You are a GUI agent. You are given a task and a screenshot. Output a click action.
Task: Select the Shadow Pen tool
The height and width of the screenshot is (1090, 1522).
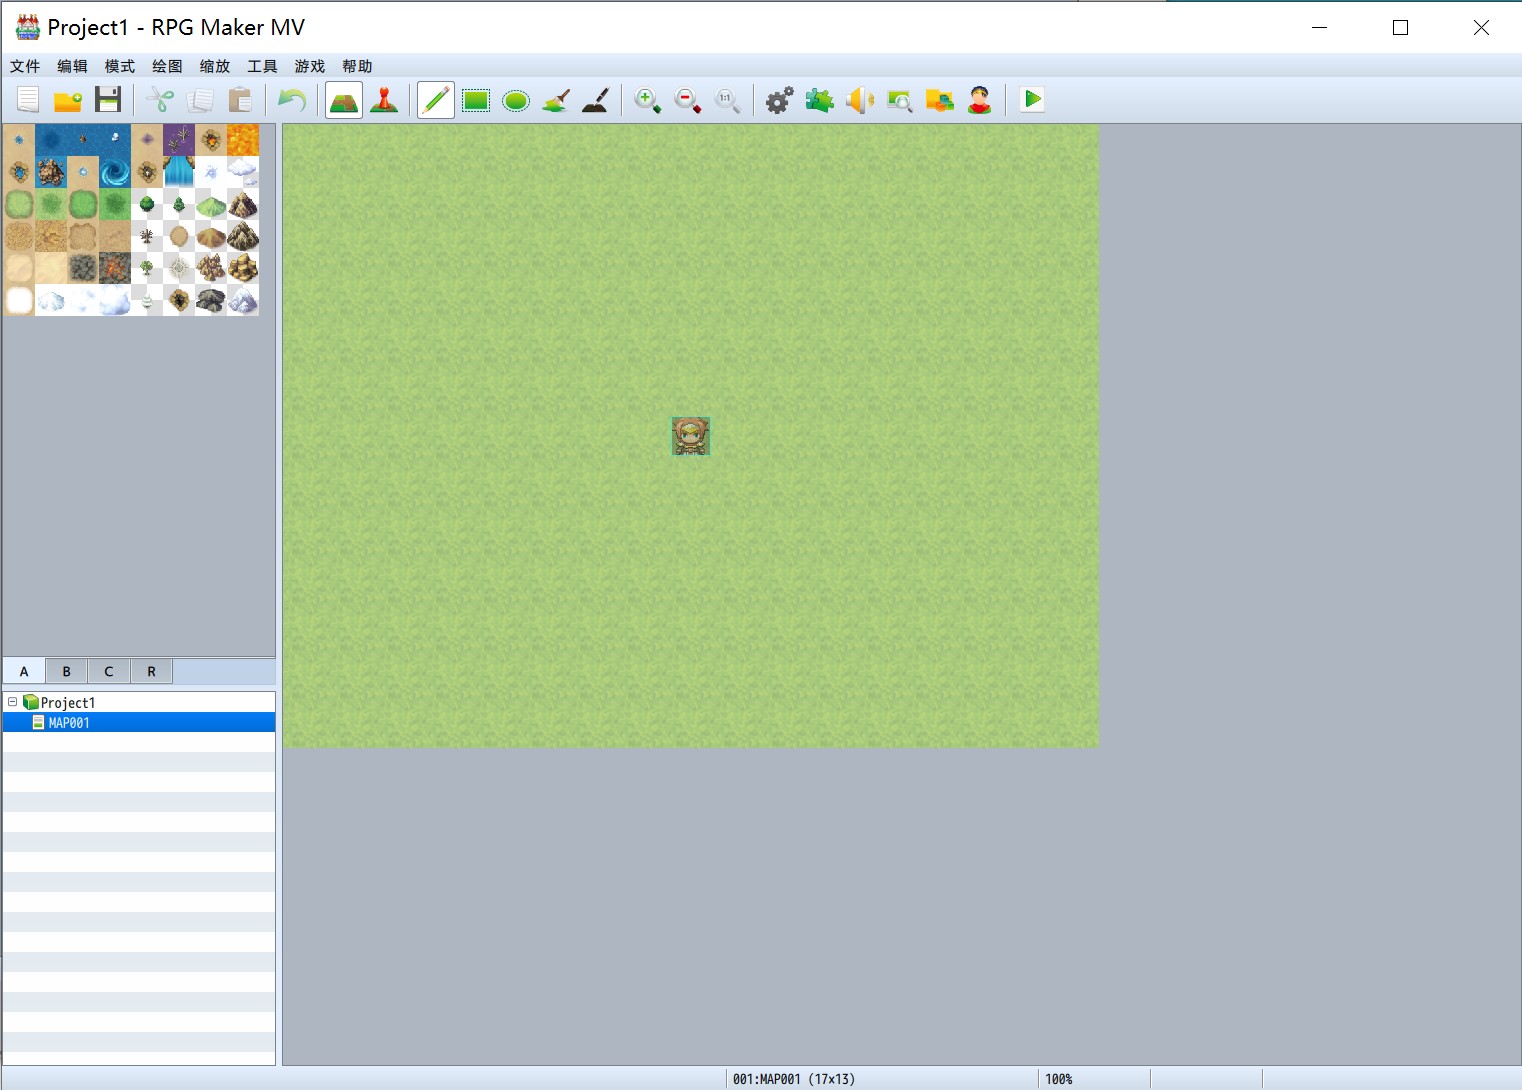596,100
